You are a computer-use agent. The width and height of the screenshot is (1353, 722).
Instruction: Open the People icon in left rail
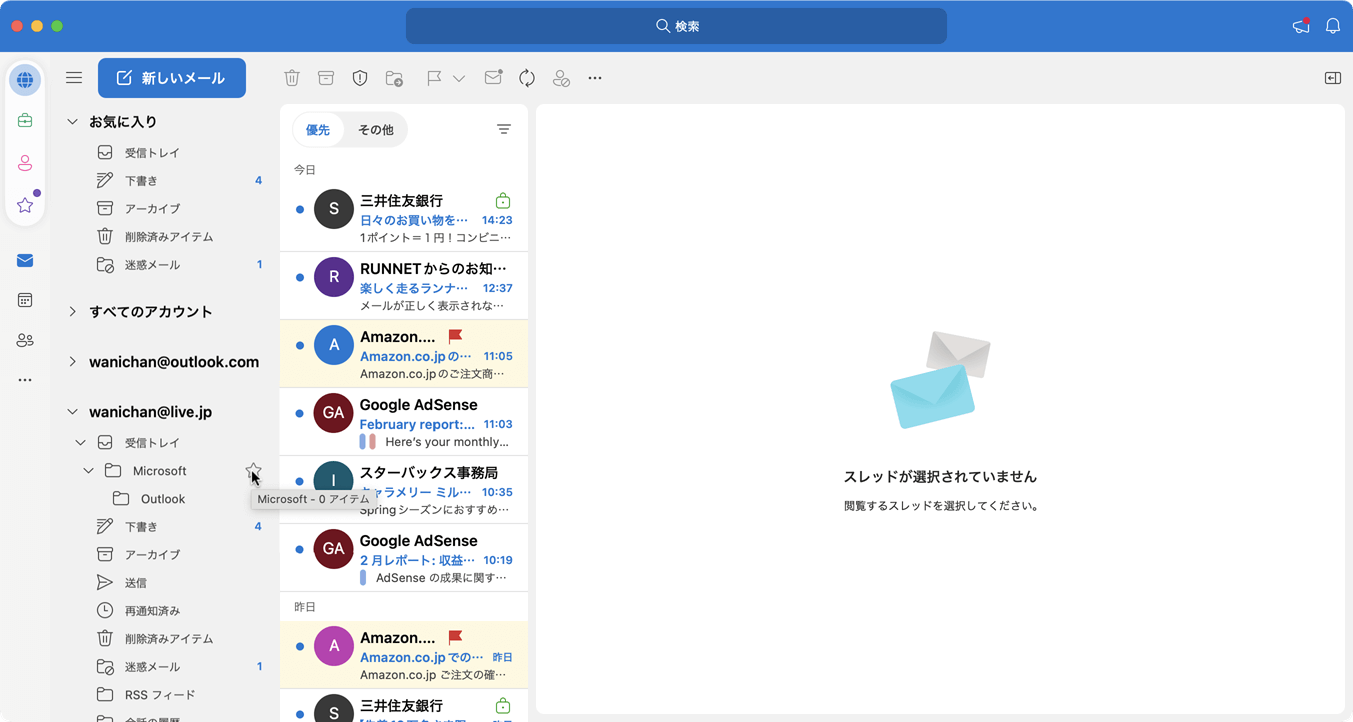point(25,340)
